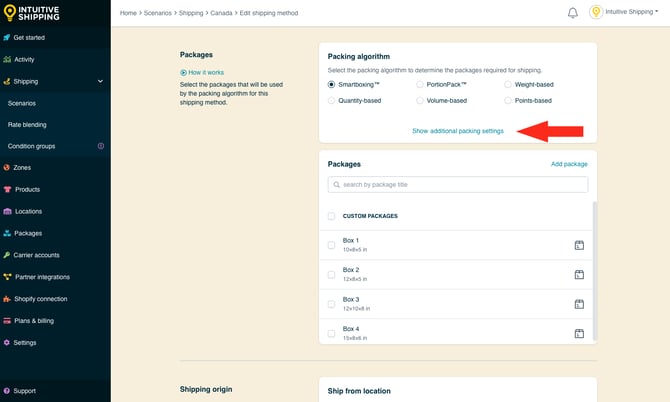Click the Intuitive Shipping logo
Screen dimensions: 670x402
tap(31, 13)
